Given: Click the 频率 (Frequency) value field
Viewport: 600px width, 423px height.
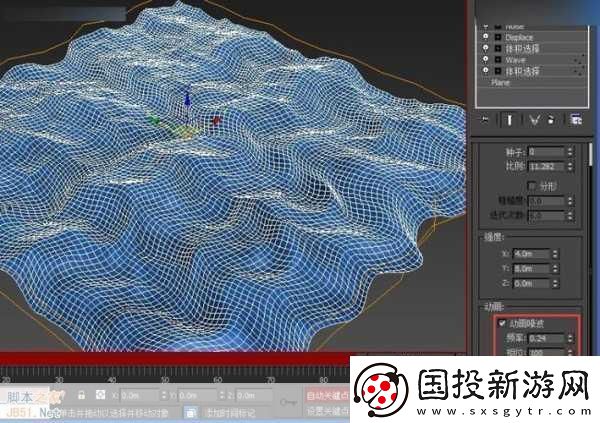Looking at the screenshot, I should tap(546, 338).
